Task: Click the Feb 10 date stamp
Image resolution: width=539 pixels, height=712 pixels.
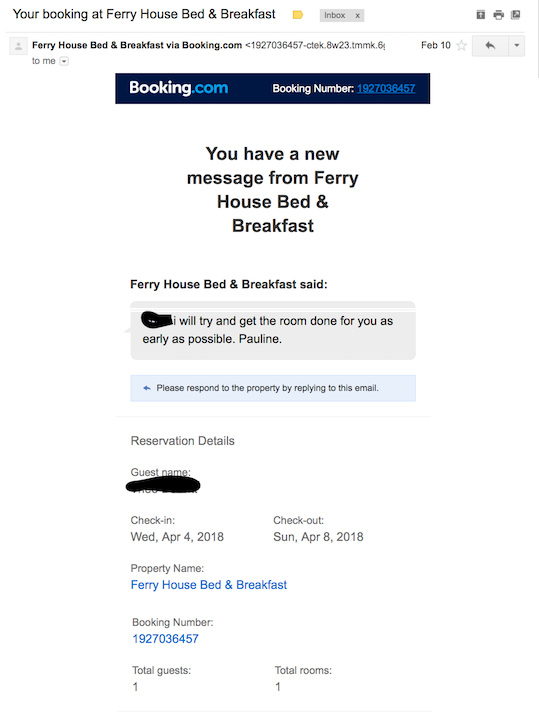Action: [435, 45]
